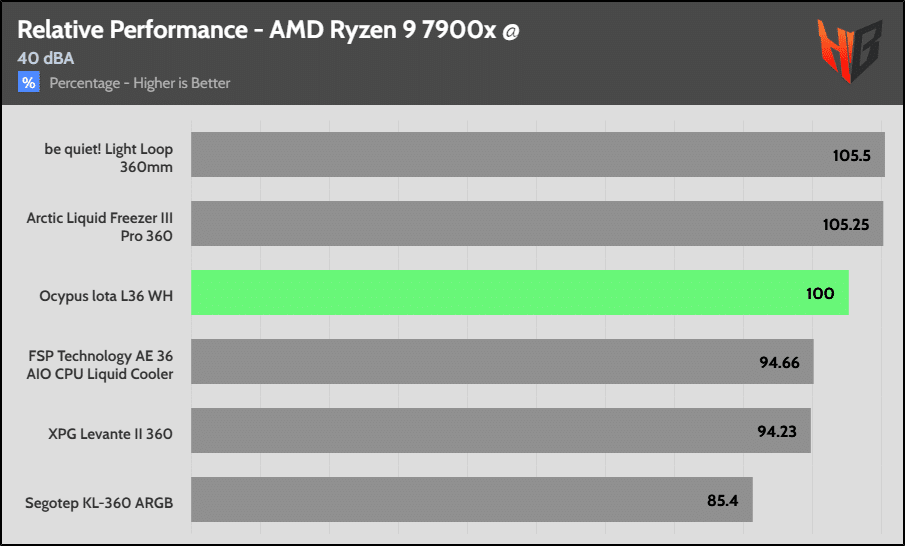Click the 105.5 value label
This screenshot has width=905, height=546.
pyautogui.click(x=851, y=155)
